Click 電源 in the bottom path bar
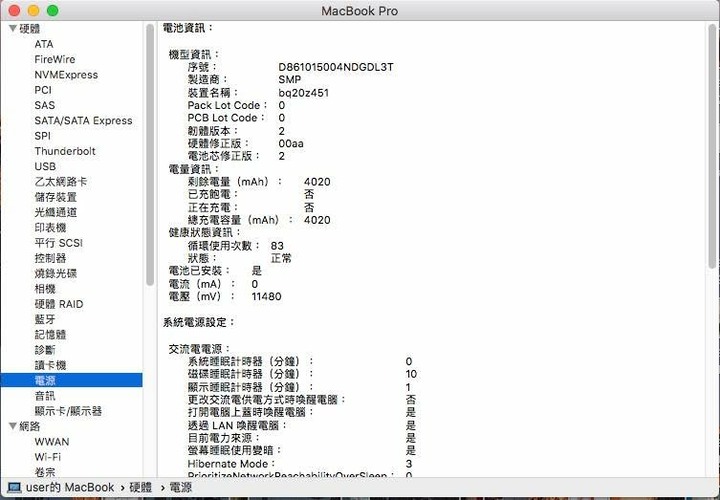 [180, 488]
